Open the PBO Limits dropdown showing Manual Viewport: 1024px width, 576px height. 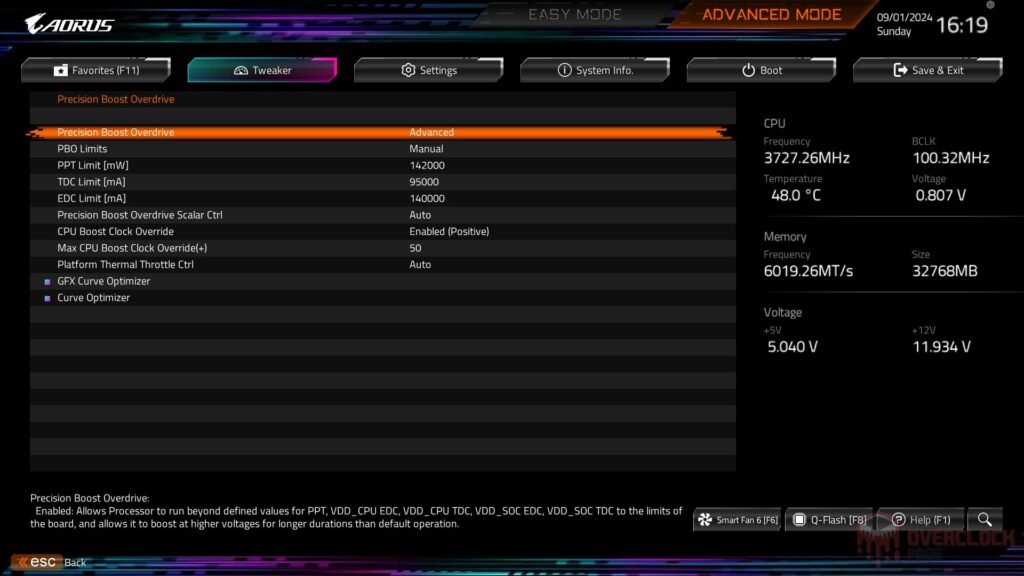coord(427,148)
